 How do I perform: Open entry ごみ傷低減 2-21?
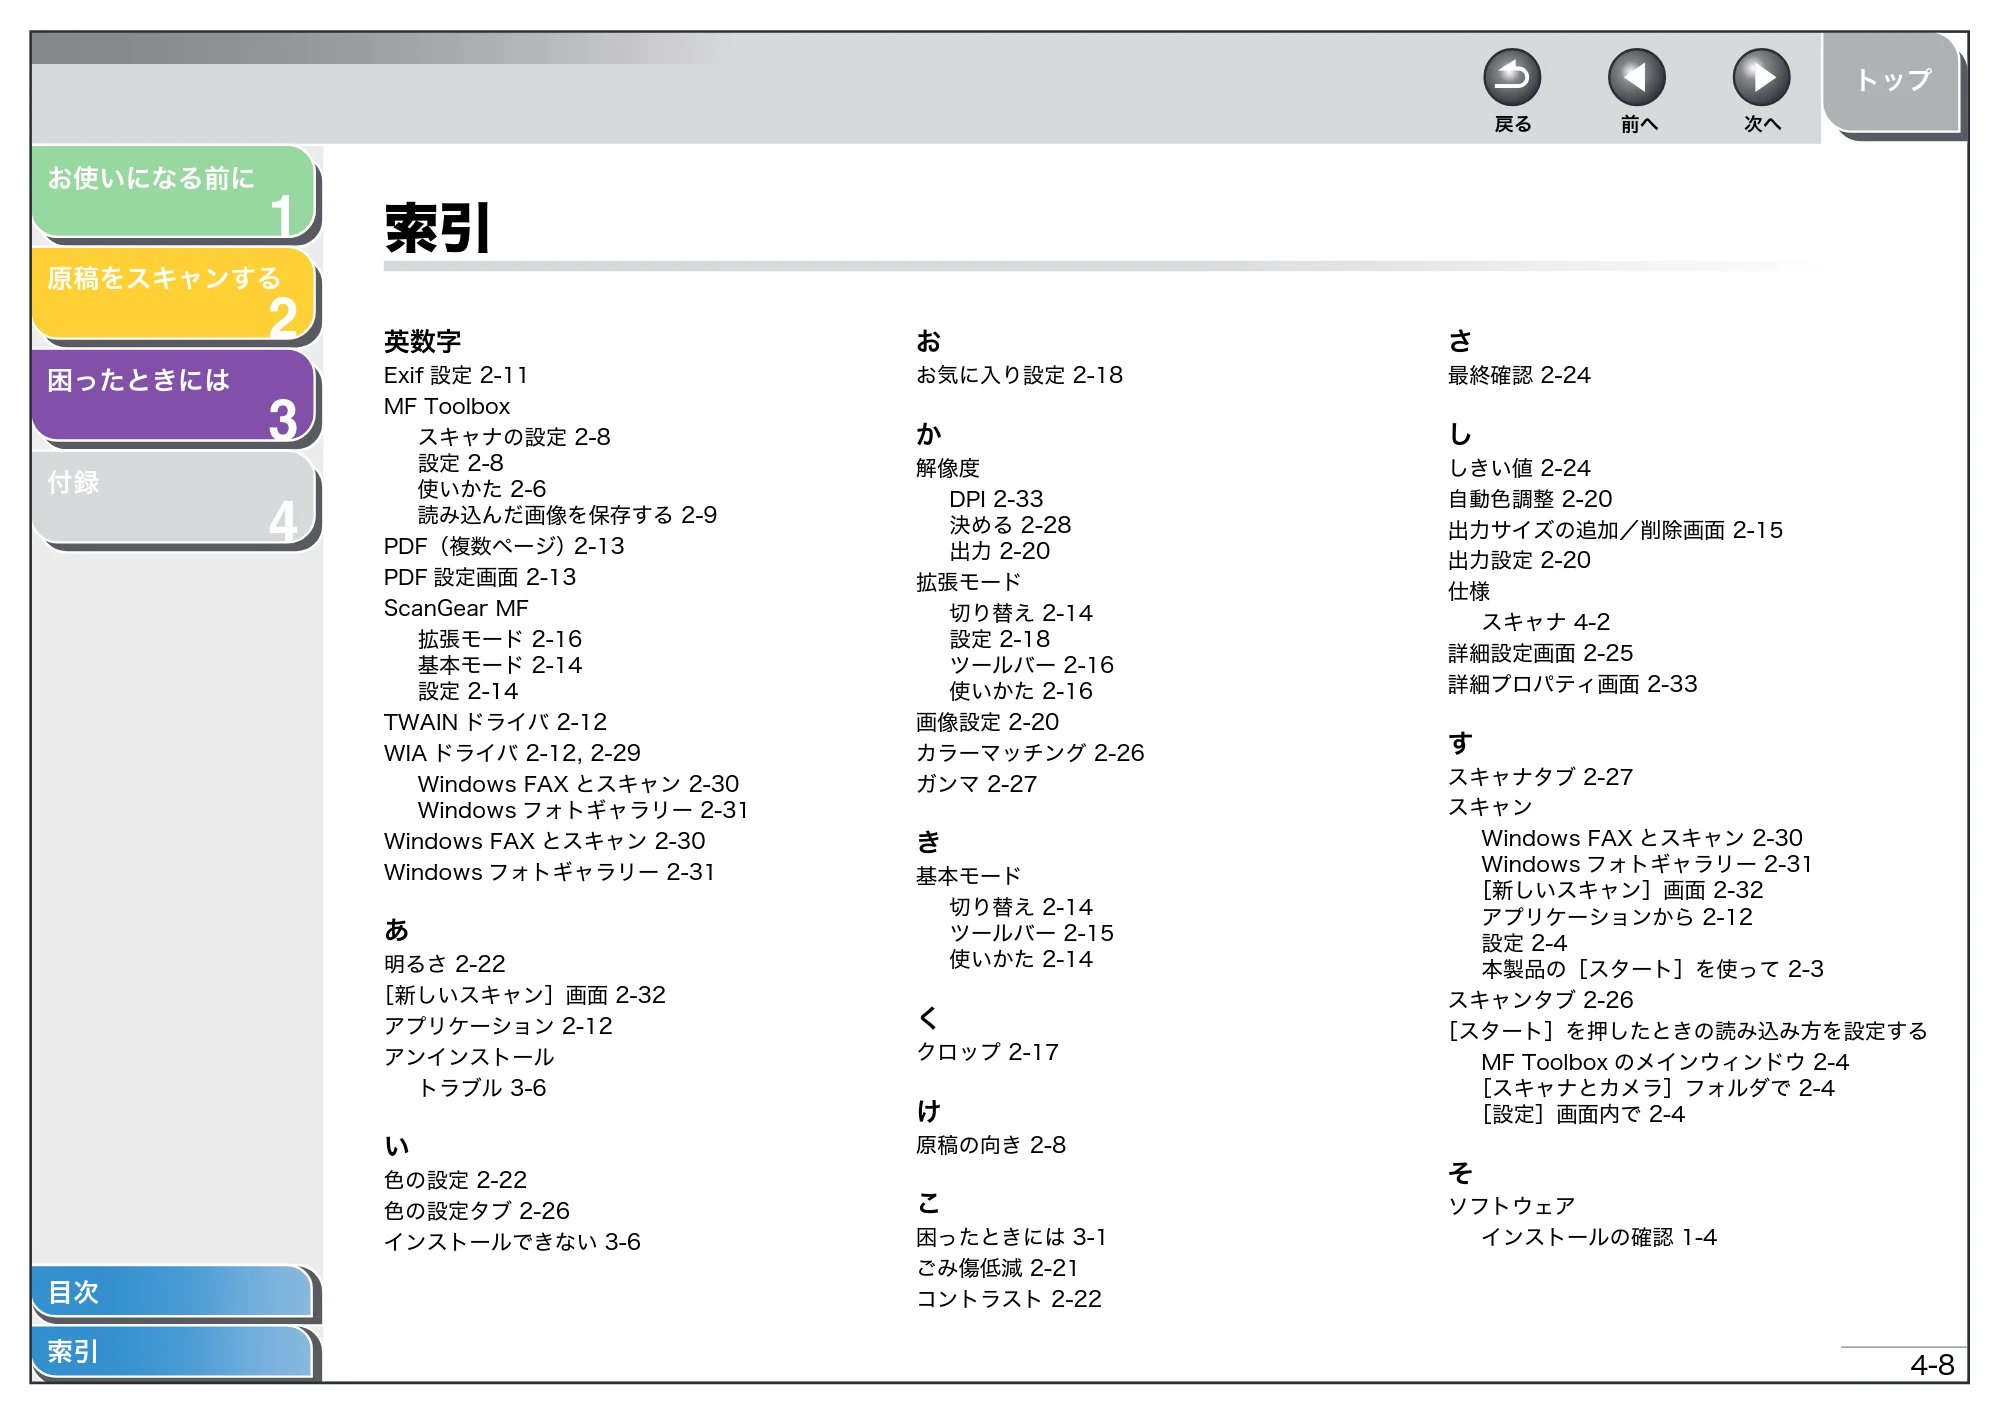tap(997, 1268)
